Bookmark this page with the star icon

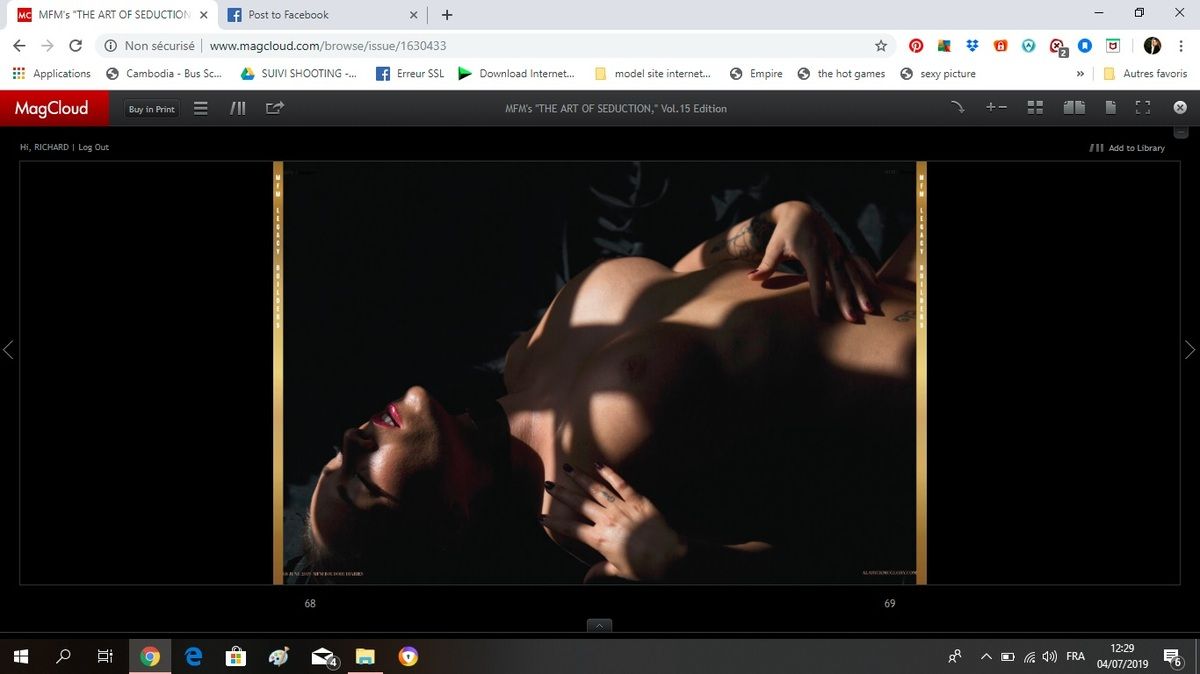pos(881,46)
